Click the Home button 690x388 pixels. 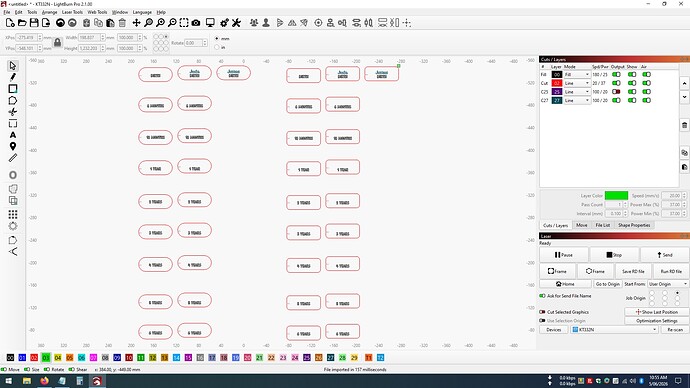[x=565, y=284]
